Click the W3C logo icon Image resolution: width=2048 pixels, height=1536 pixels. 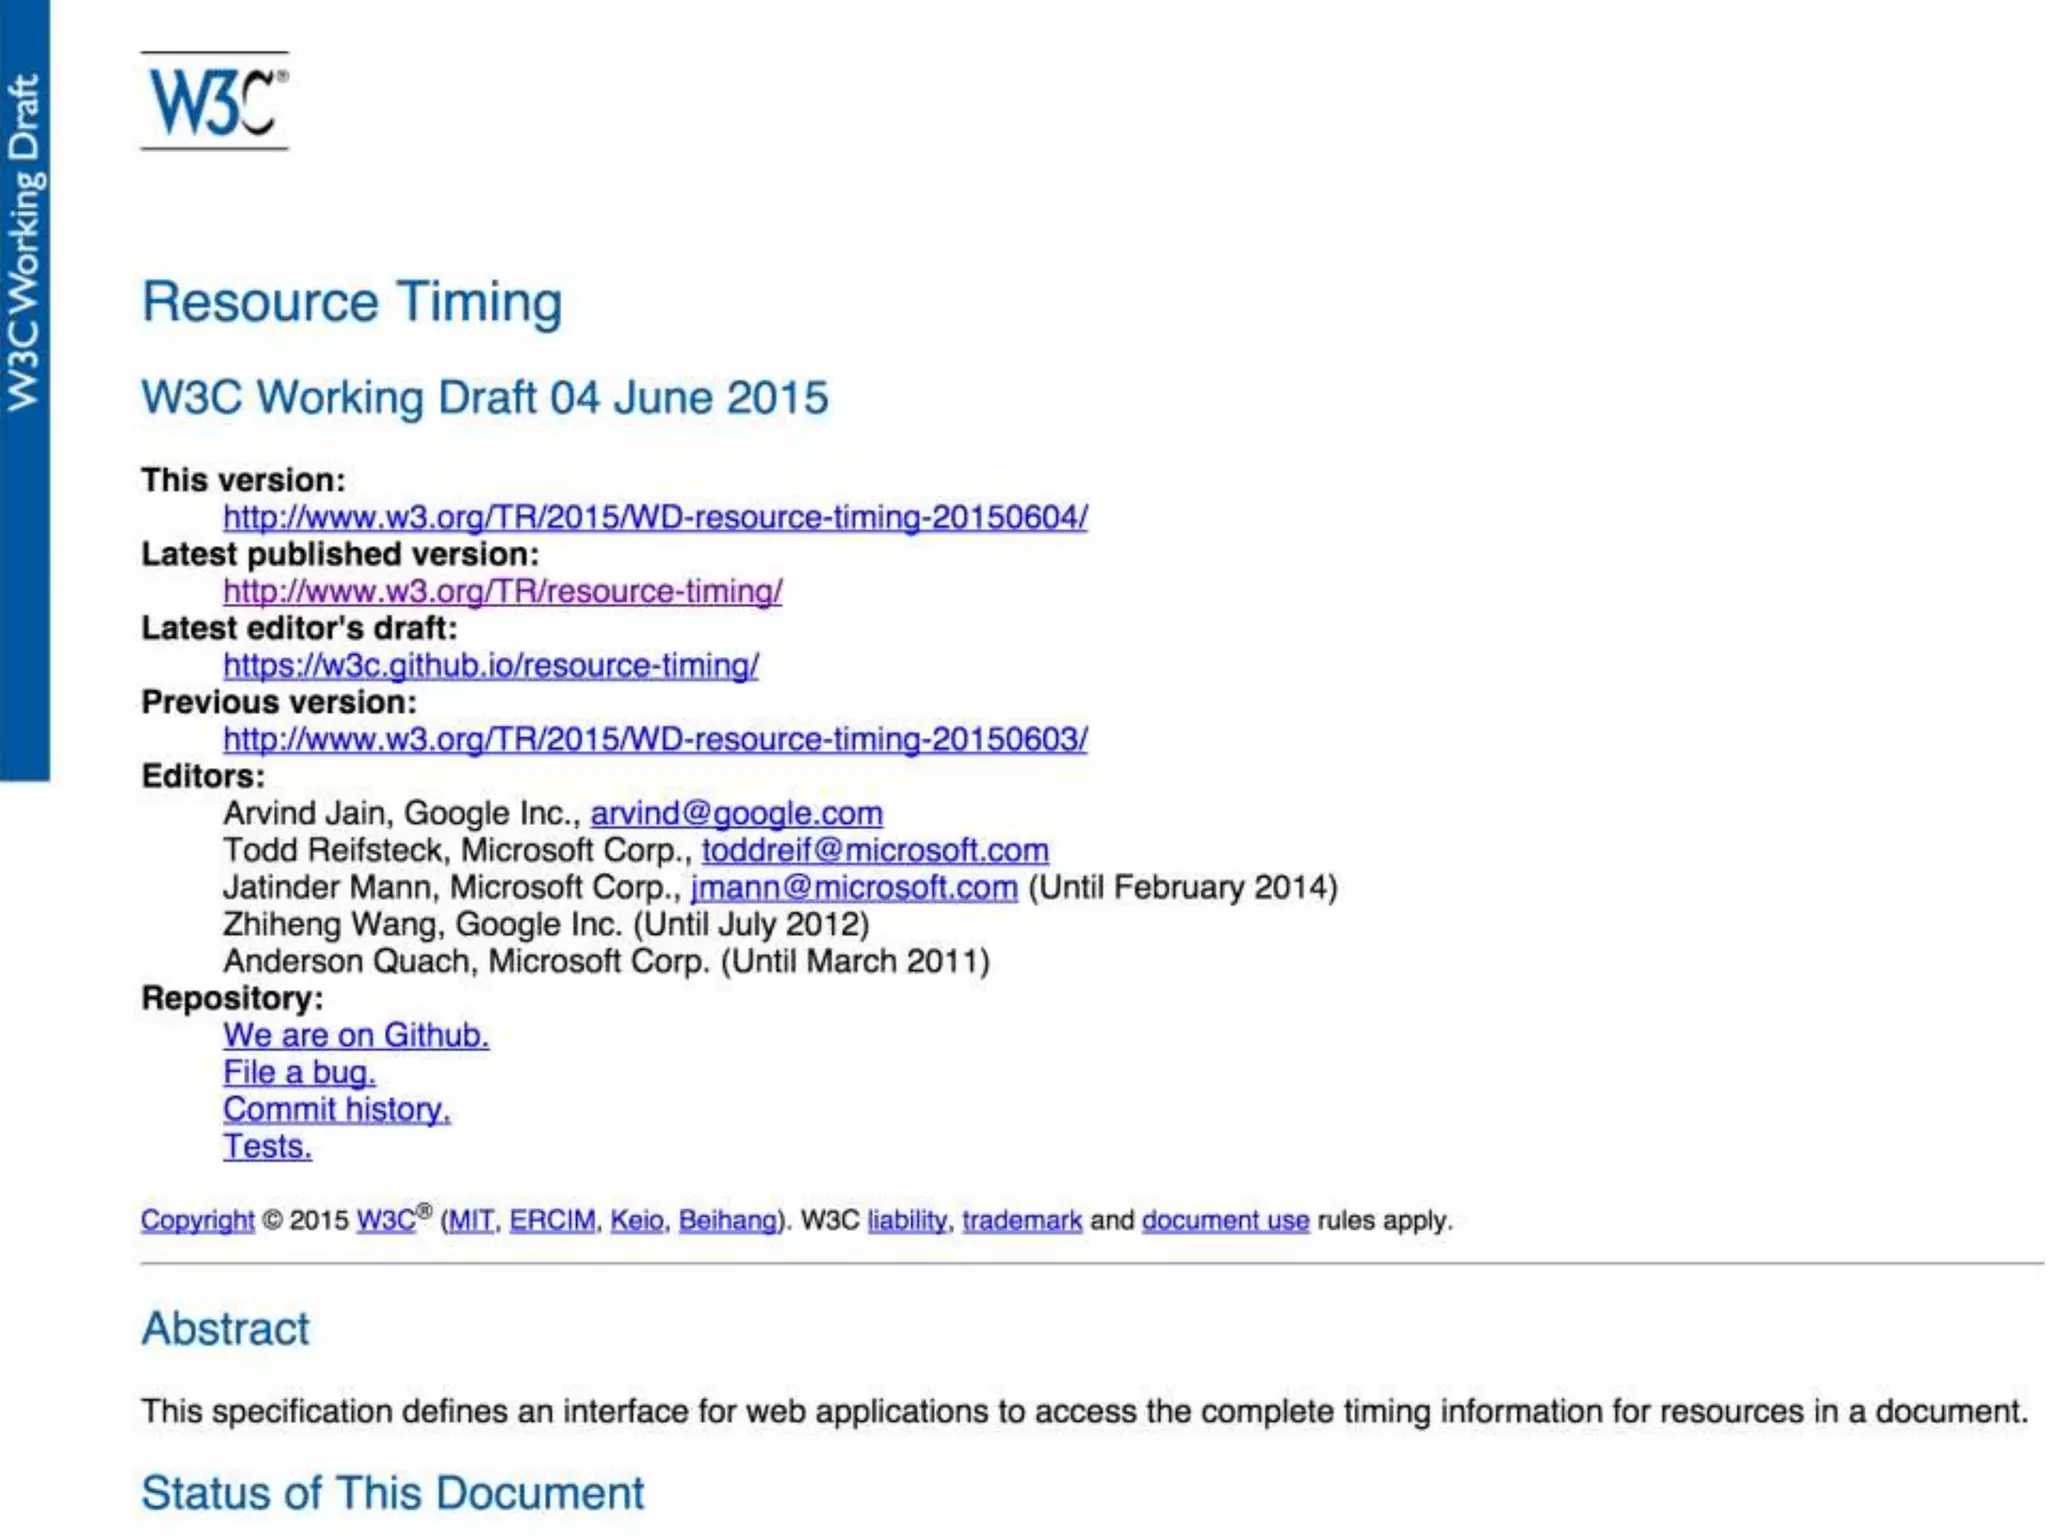(214, 101)
